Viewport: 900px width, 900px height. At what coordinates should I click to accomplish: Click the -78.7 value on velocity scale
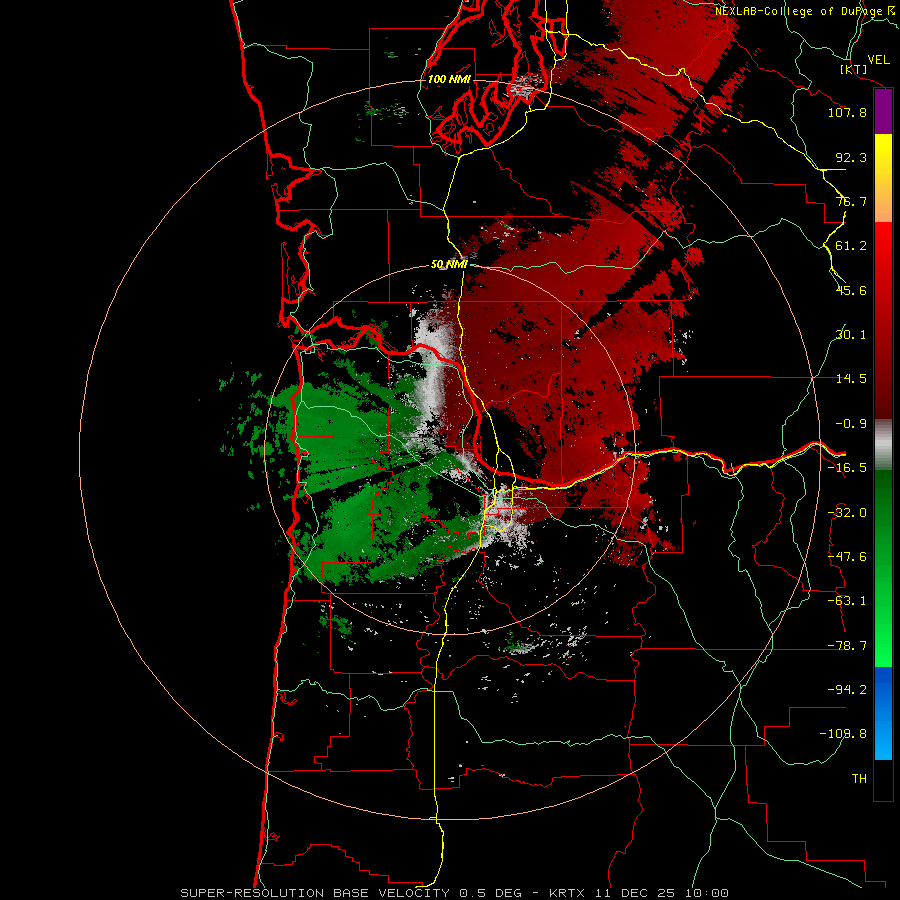point(847,646)
